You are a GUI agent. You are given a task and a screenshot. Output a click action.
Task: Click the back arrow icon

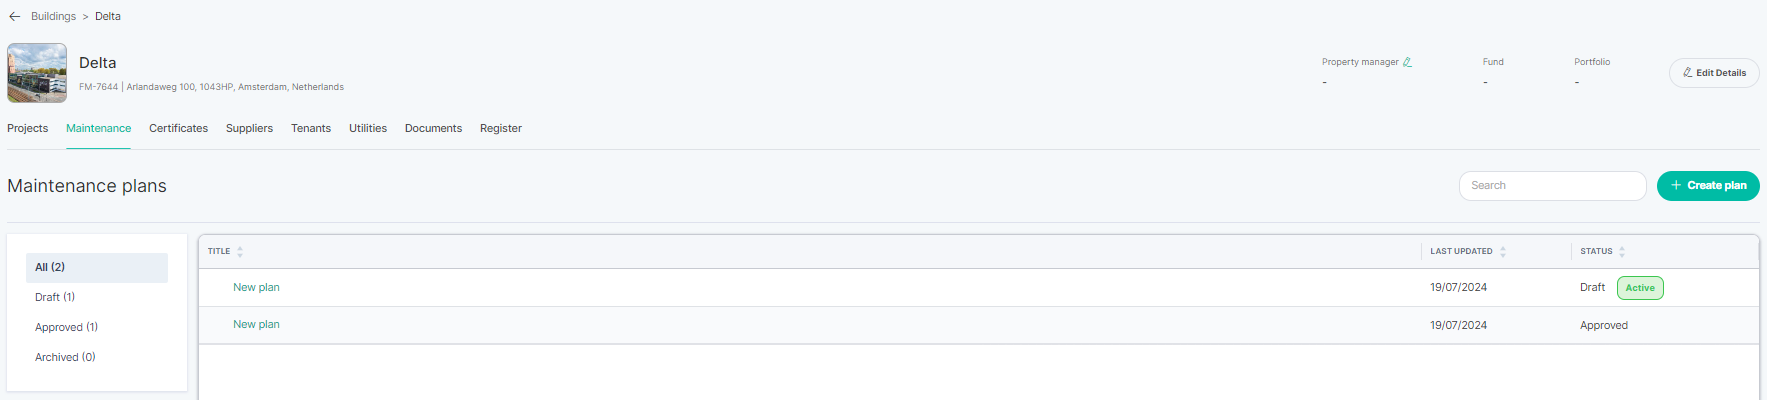point(14,16)
